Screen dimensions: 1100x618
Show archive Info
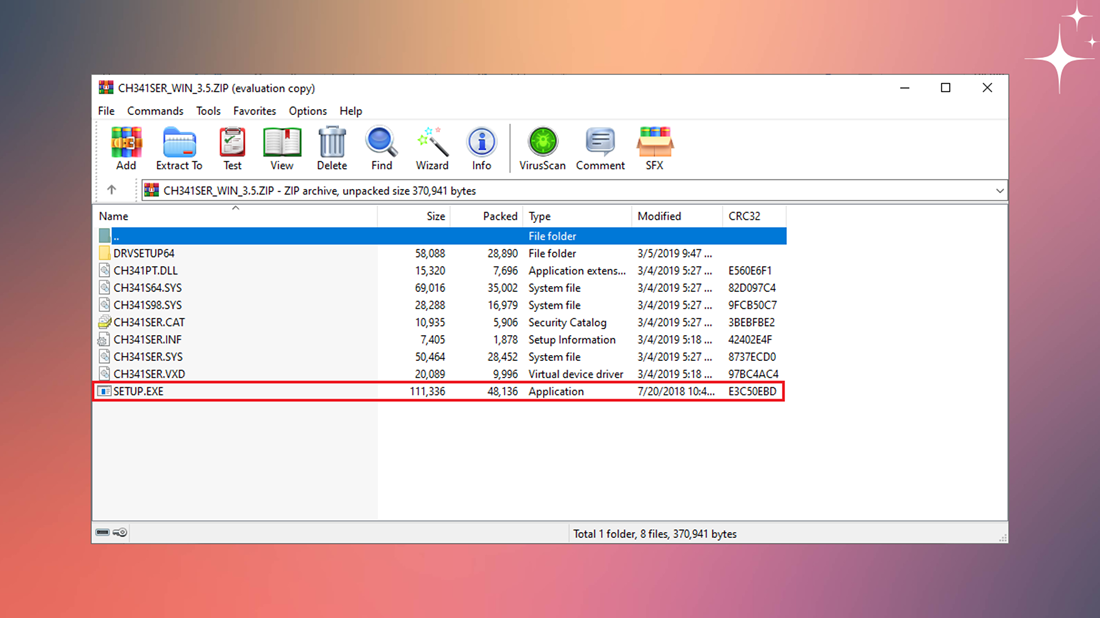[x=481, y=149]
